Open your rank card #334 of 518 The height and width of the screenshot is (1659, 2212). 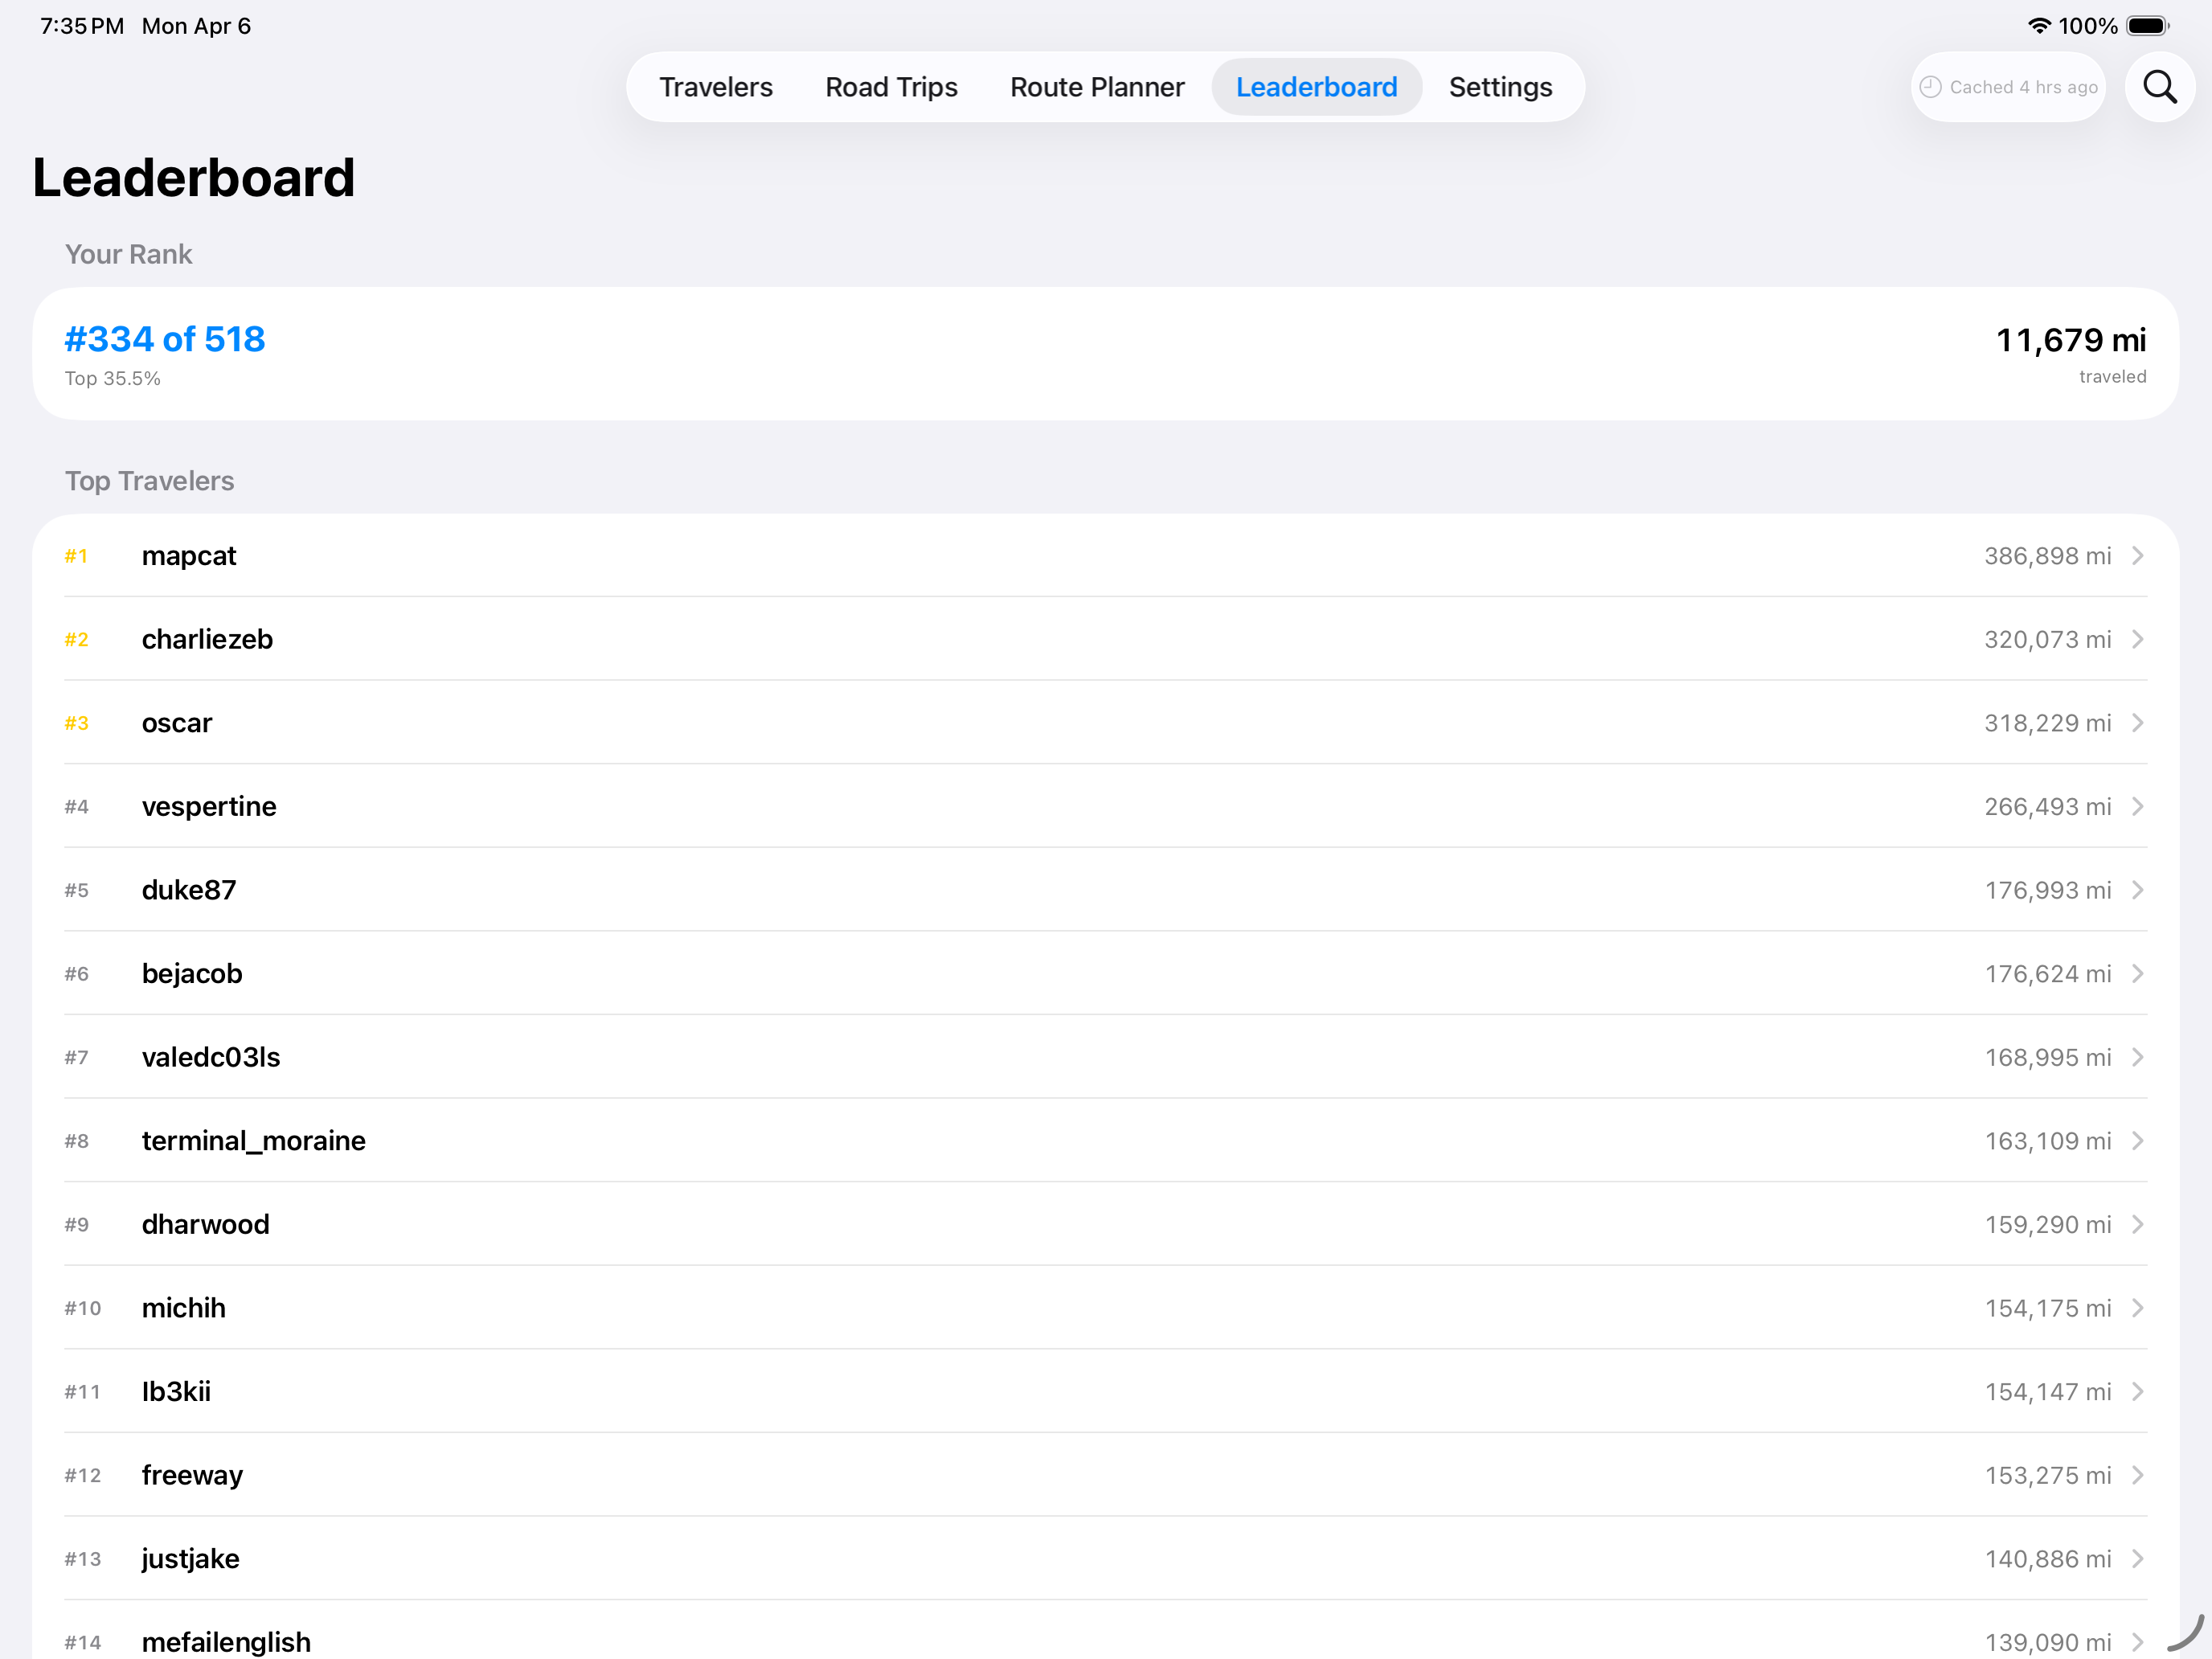[1105, 354]
